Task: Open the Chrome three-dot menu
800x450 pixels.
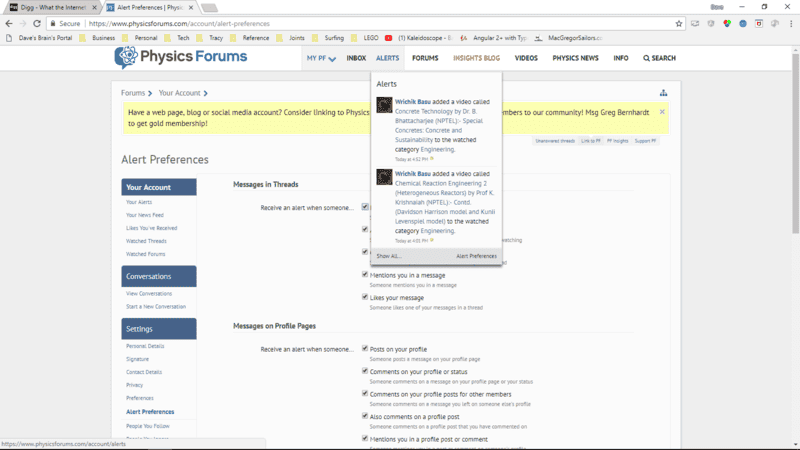Action: [791, 23]
